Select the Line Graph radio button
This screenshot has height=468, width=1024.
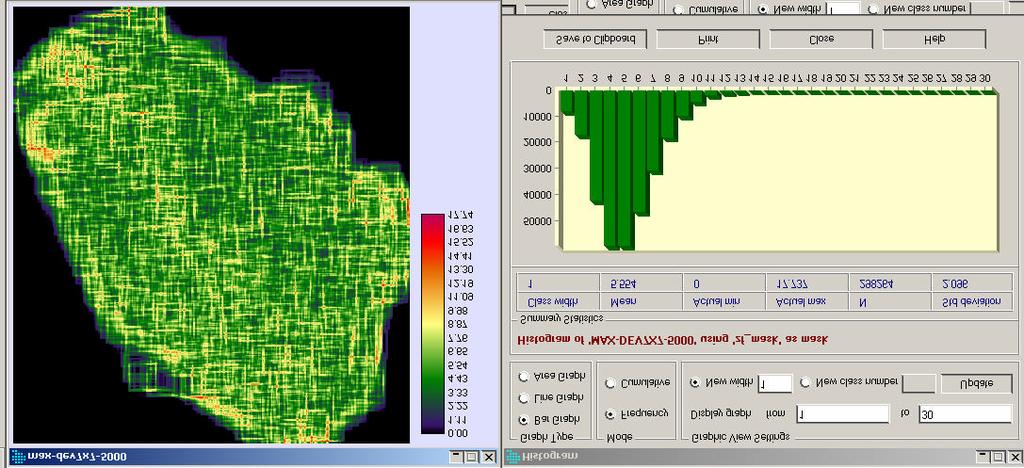(523, 398)
